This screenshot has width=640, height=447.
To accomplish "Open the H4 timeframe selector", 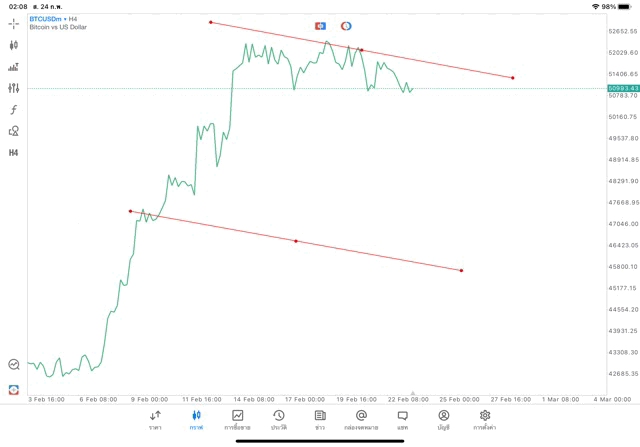I will [x=14, y=153].
